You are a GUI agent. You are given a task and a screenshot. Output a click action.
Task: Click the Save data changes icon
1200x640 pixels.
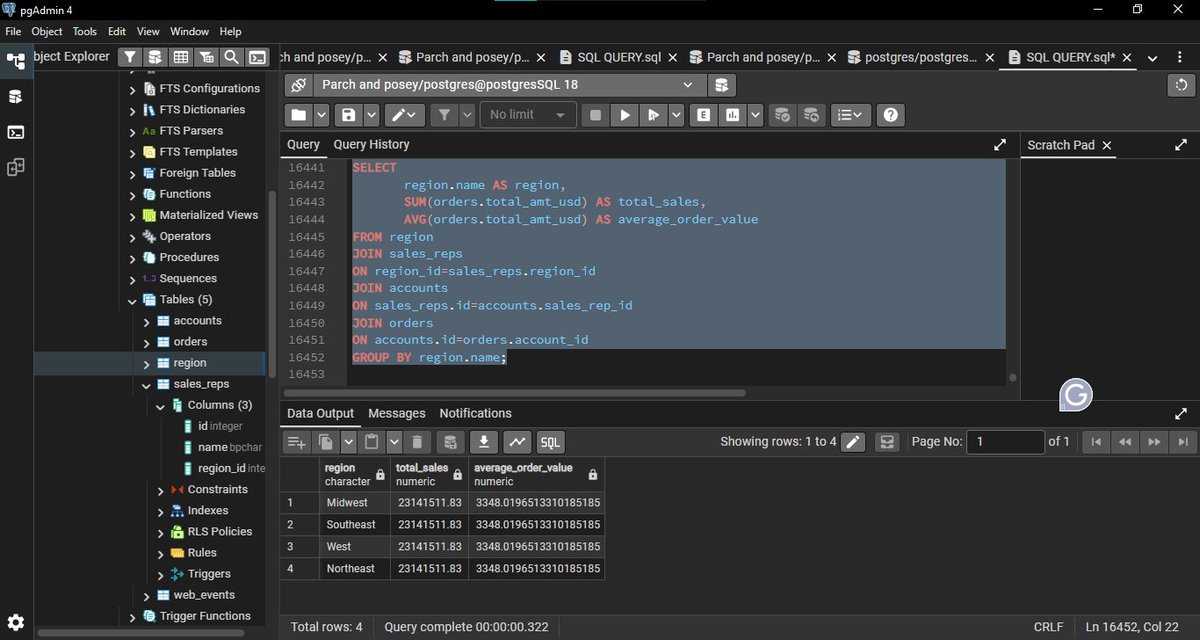(x=451, y=441)
